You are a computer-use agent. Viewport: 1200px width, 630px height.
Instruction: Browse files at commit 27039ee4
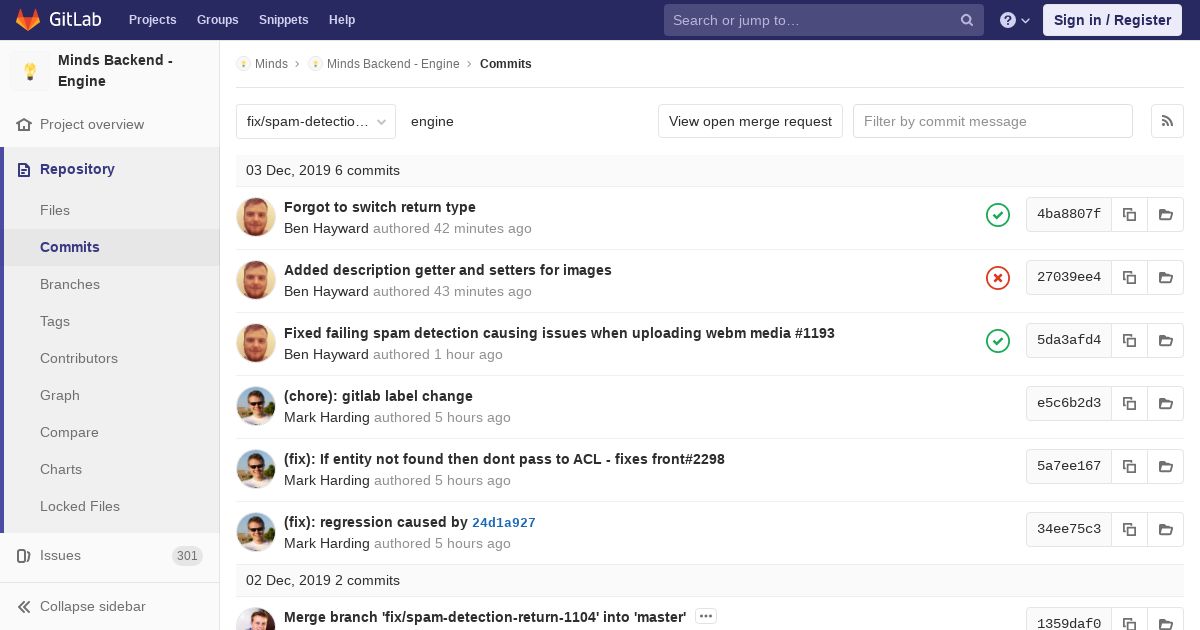1165,277
